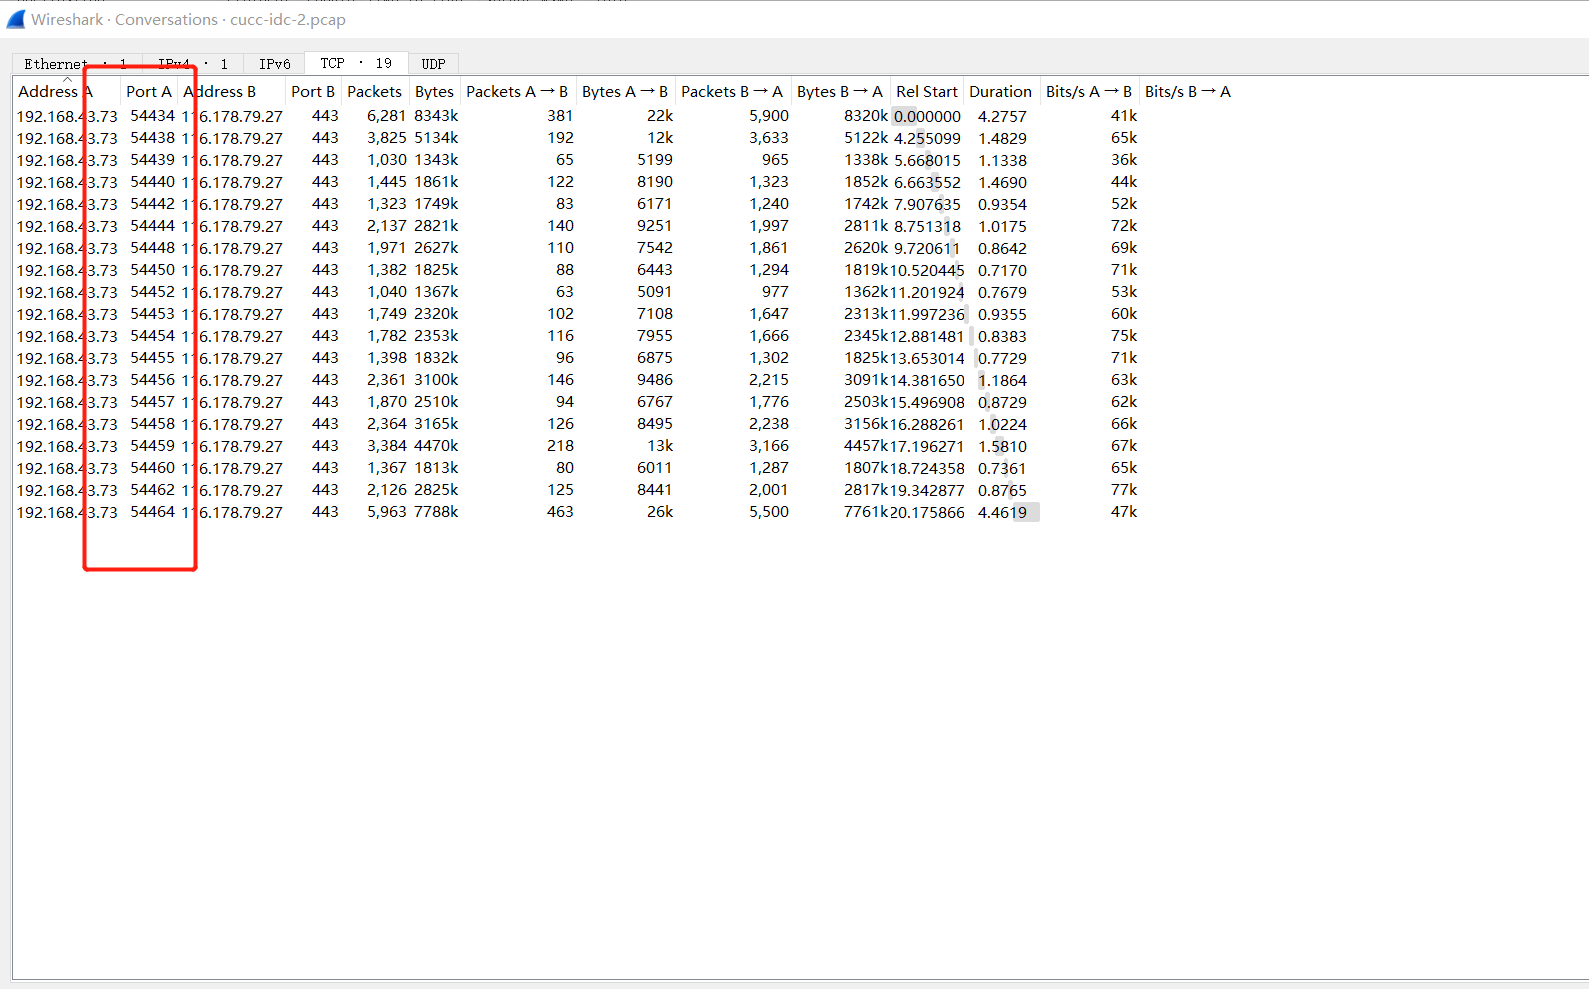
Task: Sort by Packets column header
Action: [x=374, y=91]
